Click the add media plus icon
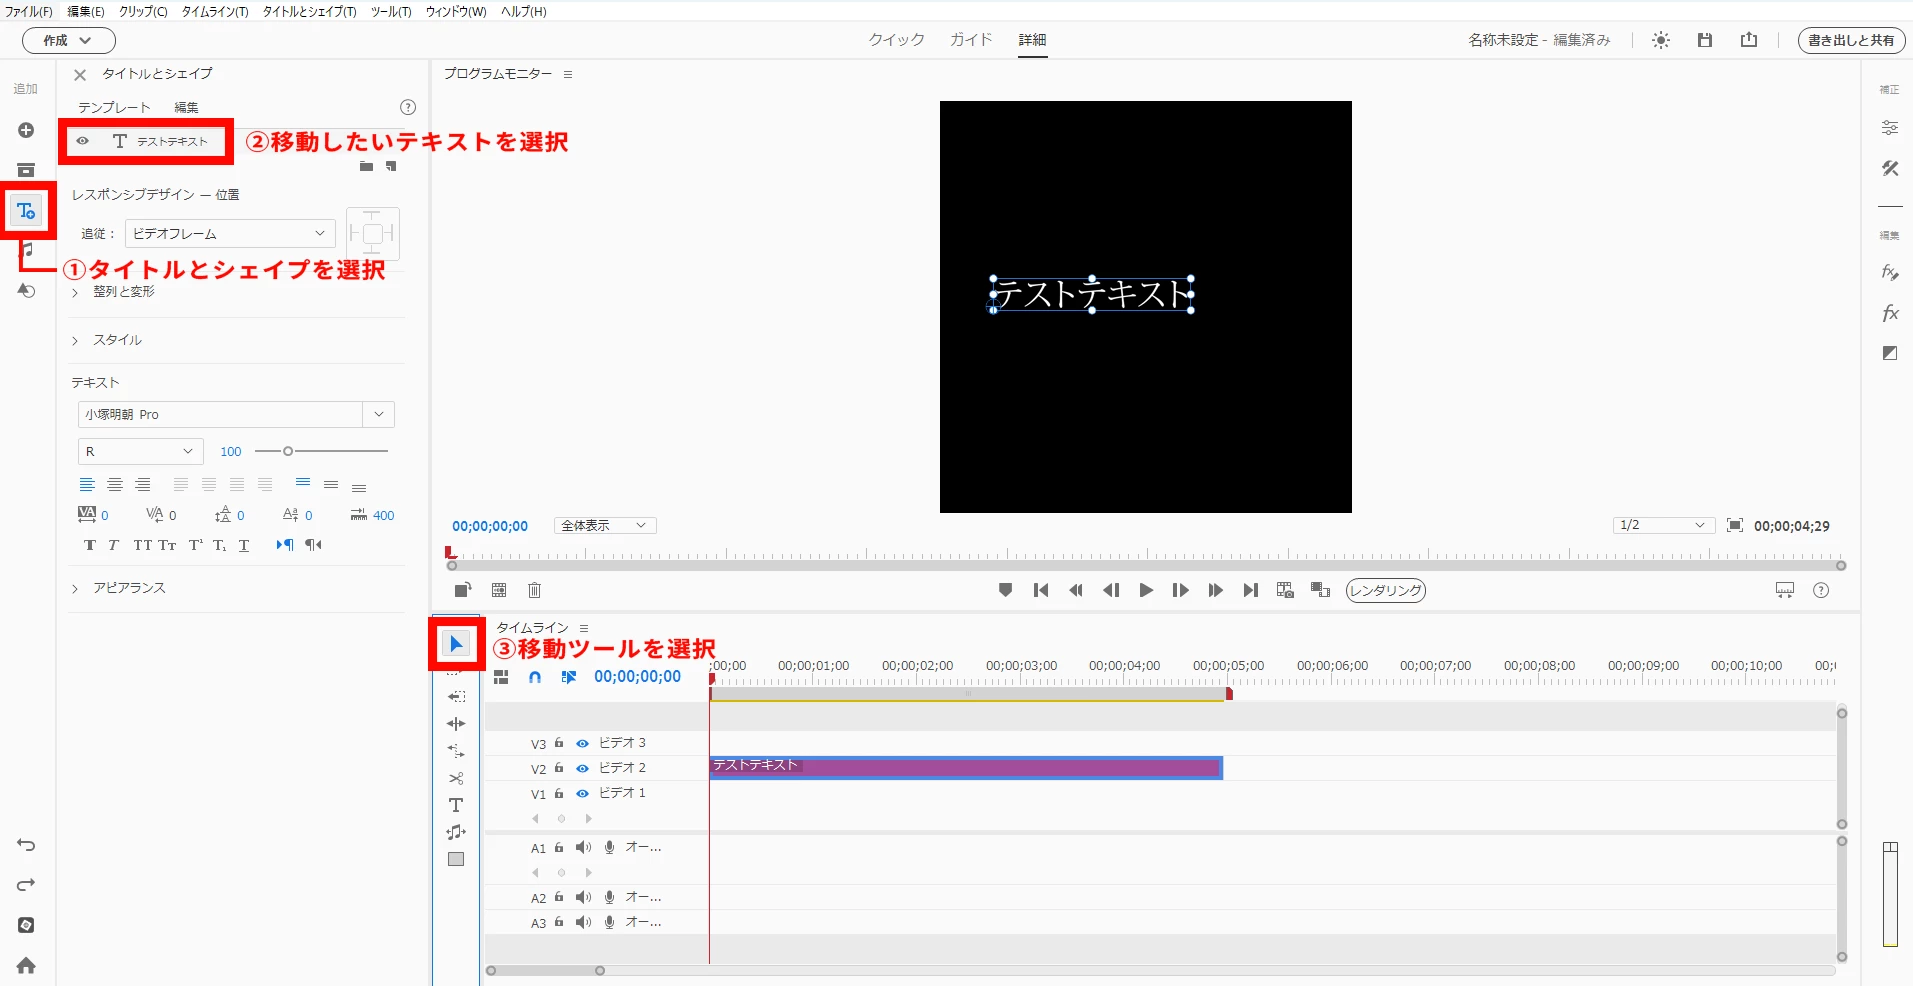1913x986 pixels. point(26,130)
